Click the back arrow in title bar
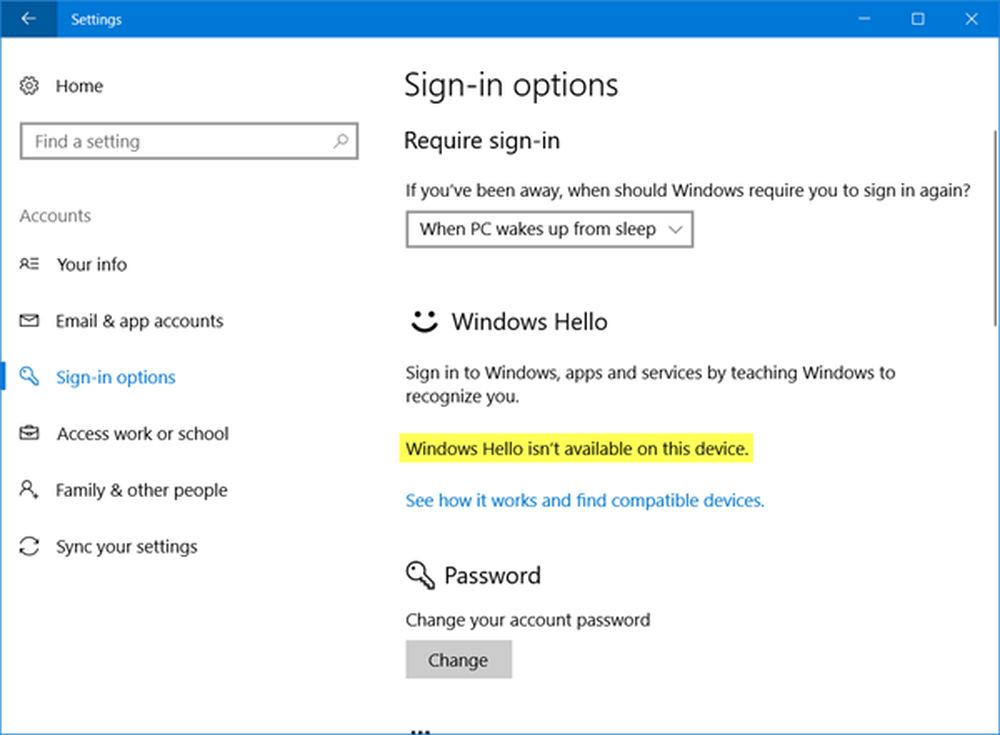The width and height of the screenshot is (1000, 735). 28,19
